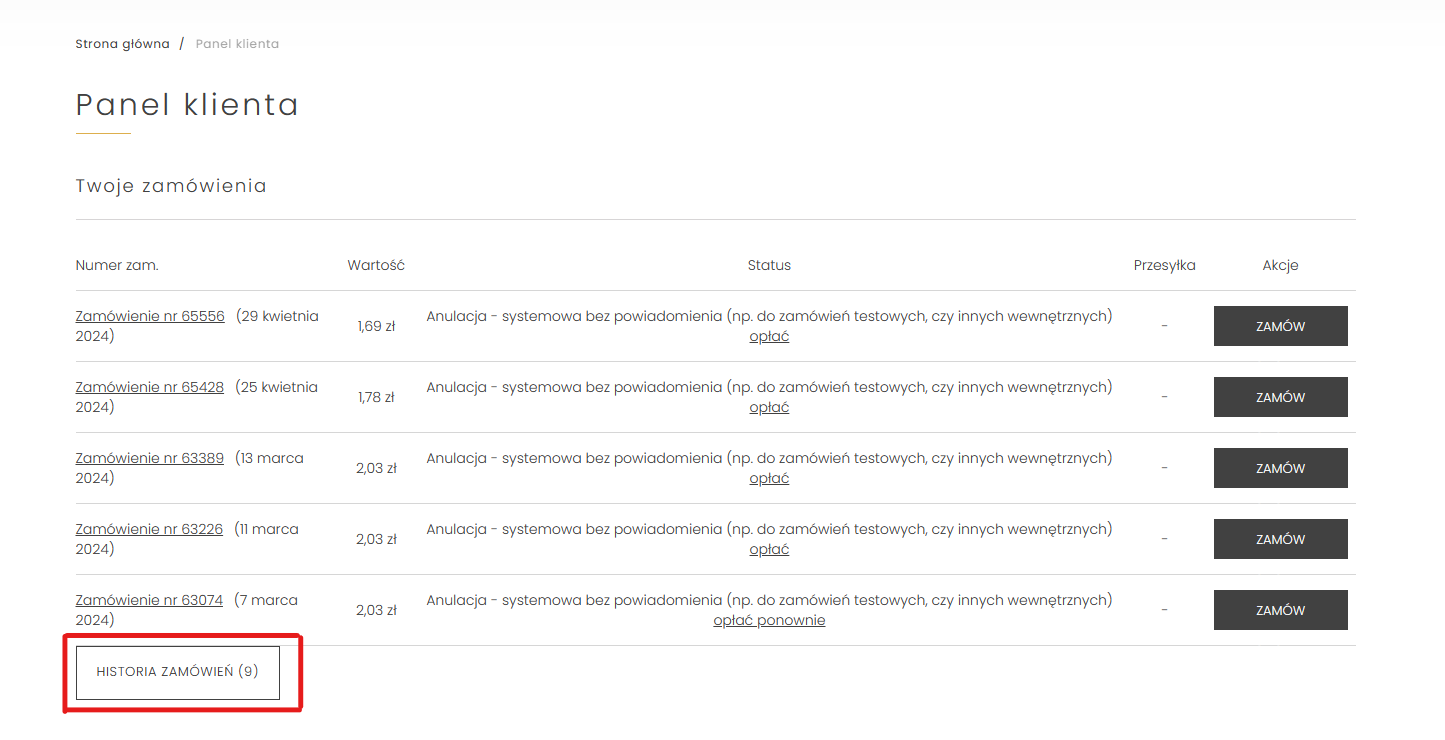Click opłać ponownie for order 63074
Image resolution: width=1445 pixels, height=740 pixels.
[769, 620]
